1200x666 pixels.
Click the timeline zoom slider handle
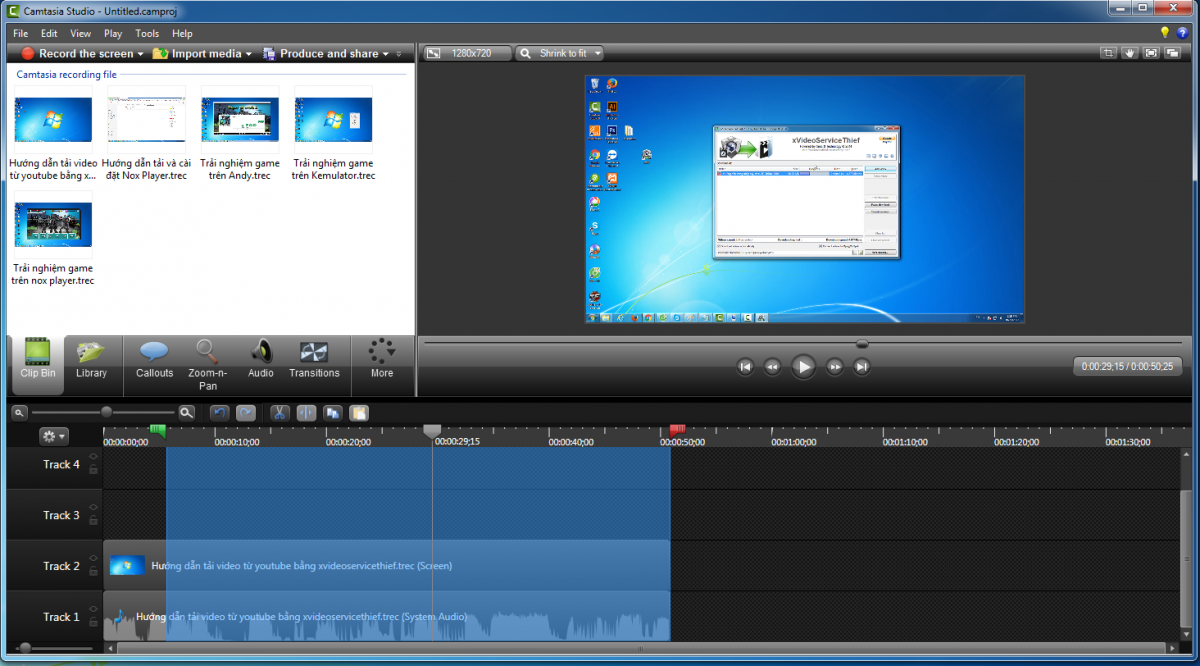pyautogui.click(x=106, y=412)
